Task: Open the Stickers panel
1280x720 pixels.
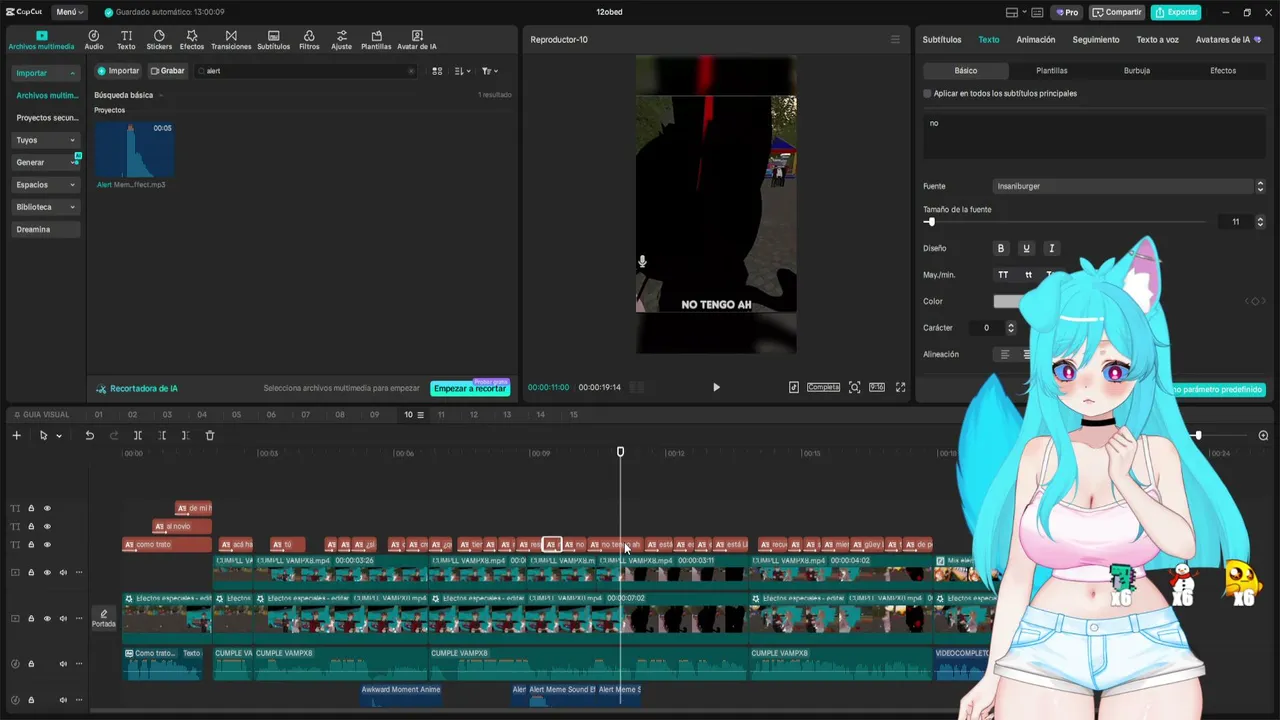Action: click(x=159, y=40)
